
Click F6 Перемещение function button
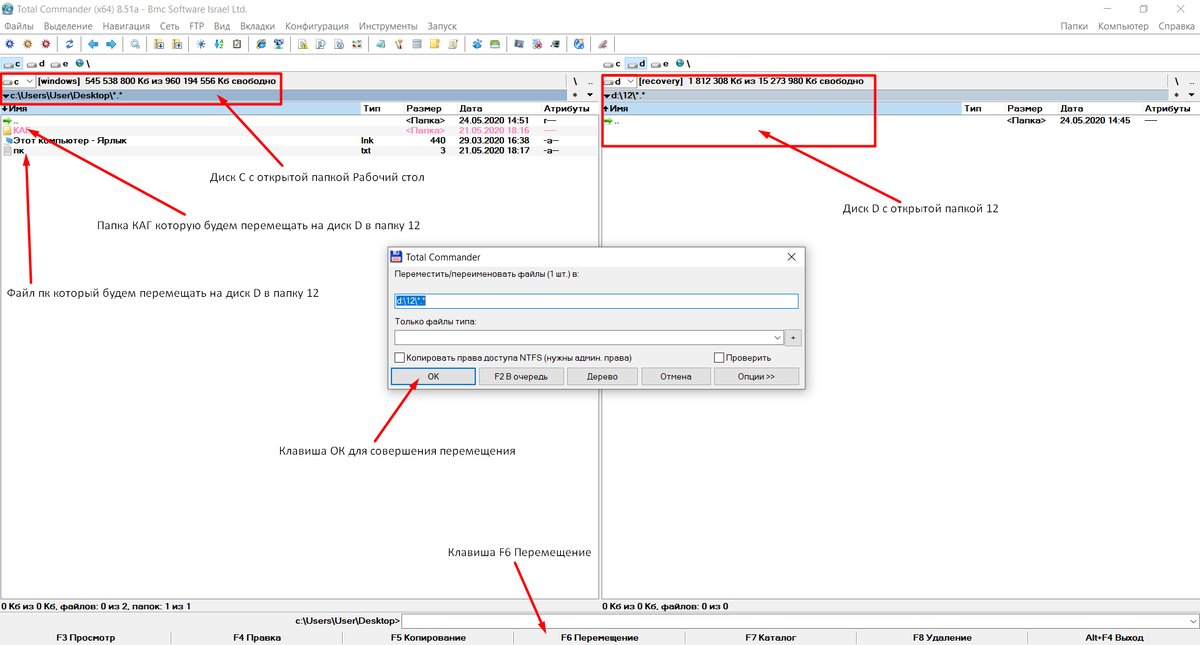click(599, 637)
